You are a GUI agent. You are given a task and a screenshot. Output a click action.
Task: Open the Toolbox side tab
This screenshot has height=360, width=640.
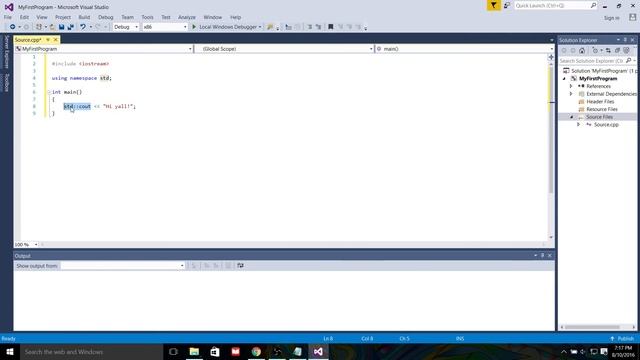7,83
